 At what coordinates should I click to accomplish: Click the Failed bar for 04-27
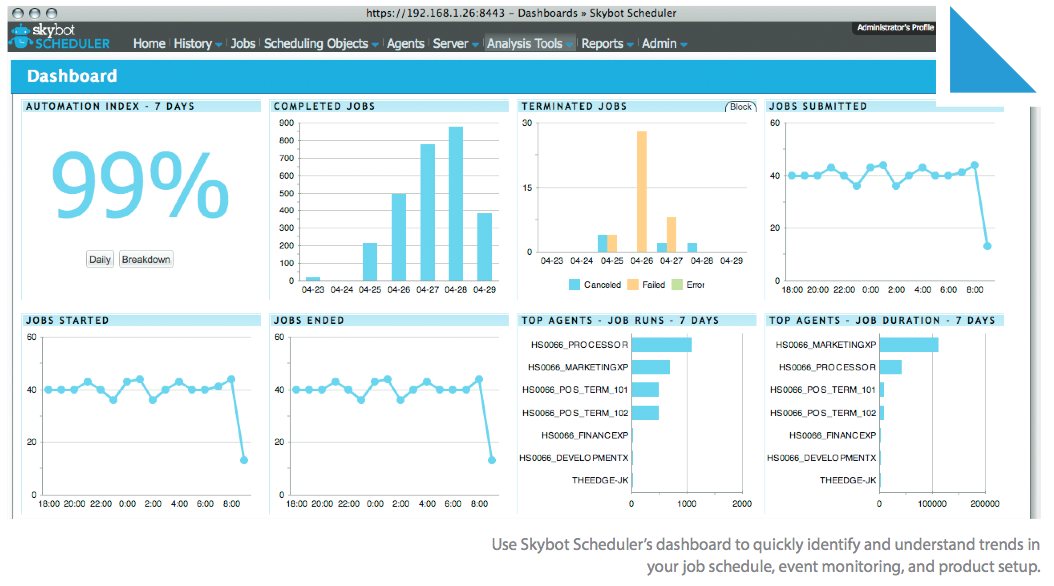point(672,235)
